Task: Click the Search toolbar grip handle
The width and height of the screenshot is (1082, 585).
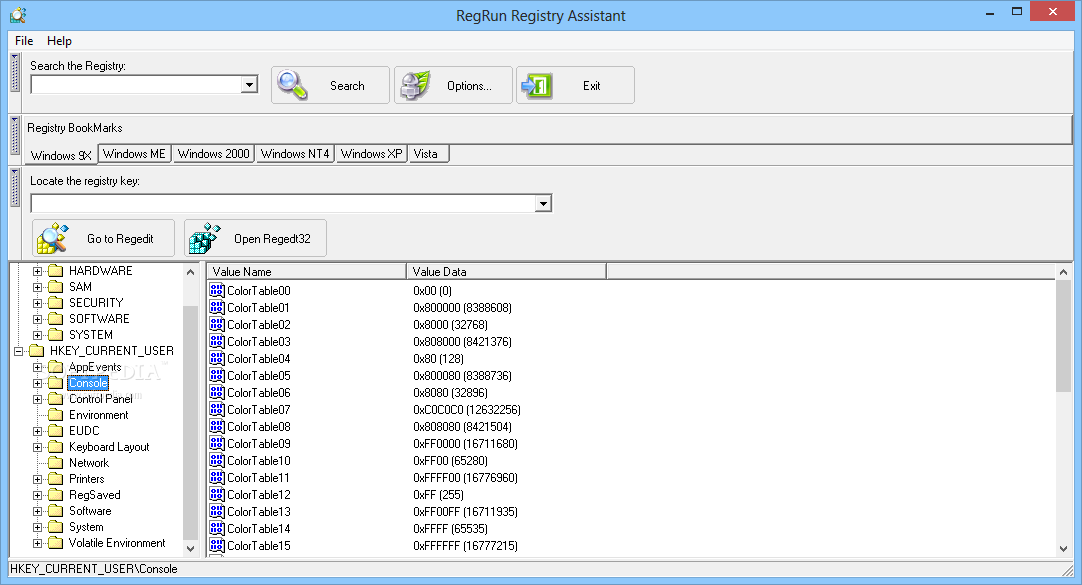Action: click(x=14, y=72)
